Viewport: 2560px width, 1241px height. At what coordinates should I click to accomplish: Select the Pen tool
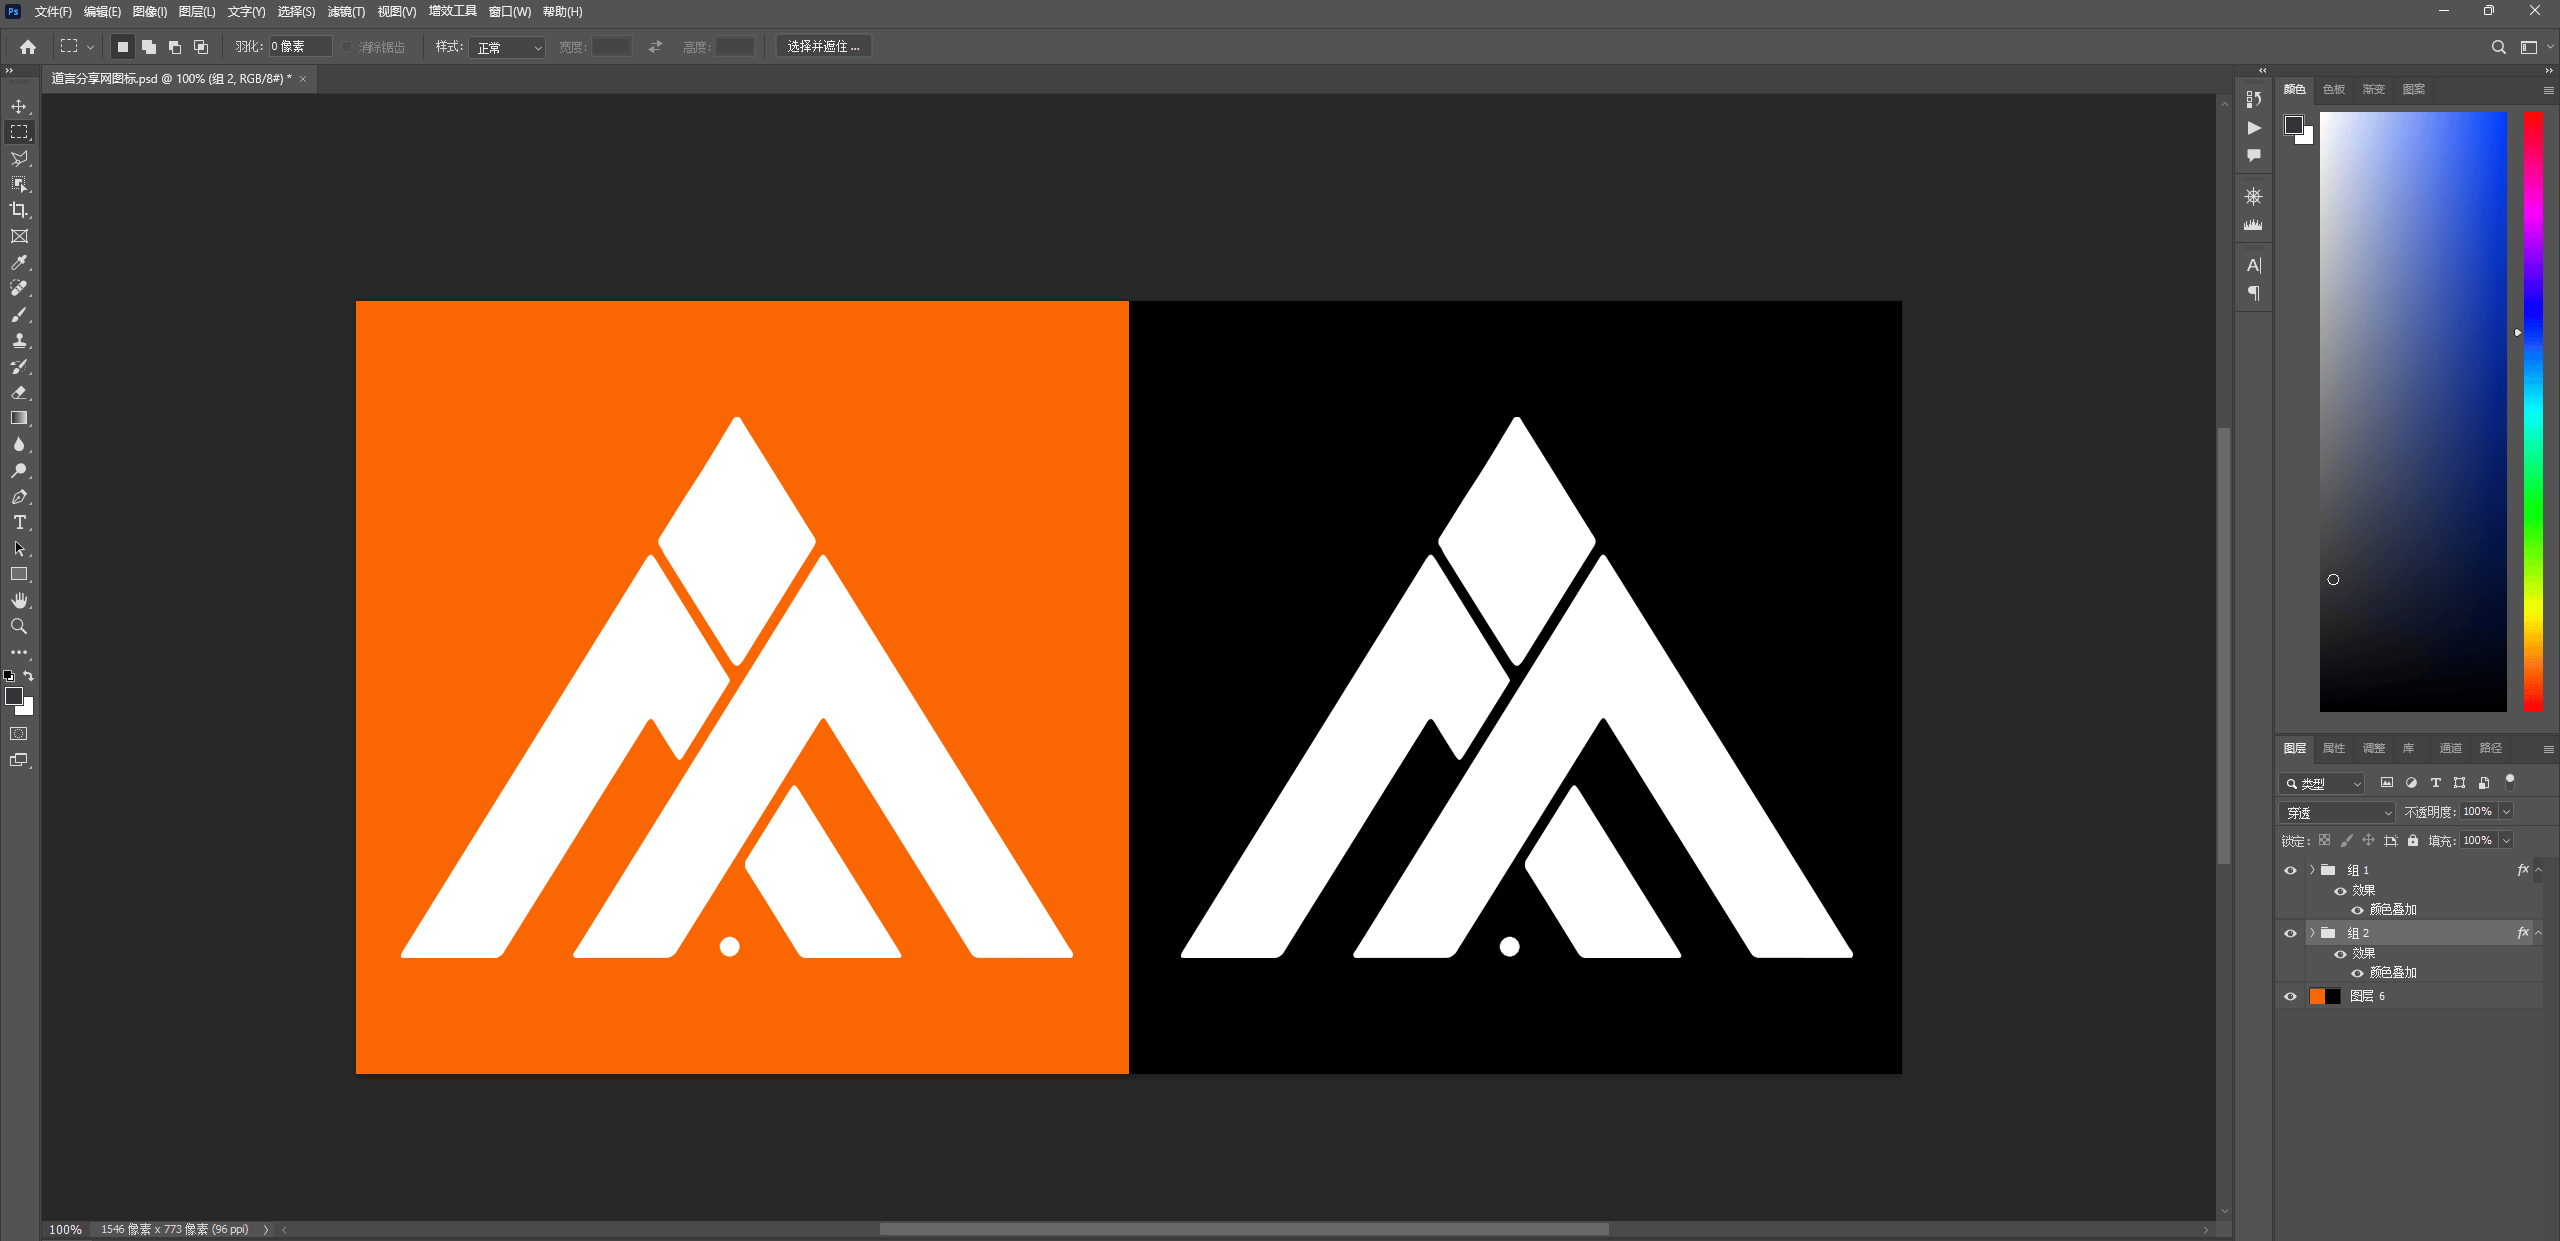(x=19, y=497)
